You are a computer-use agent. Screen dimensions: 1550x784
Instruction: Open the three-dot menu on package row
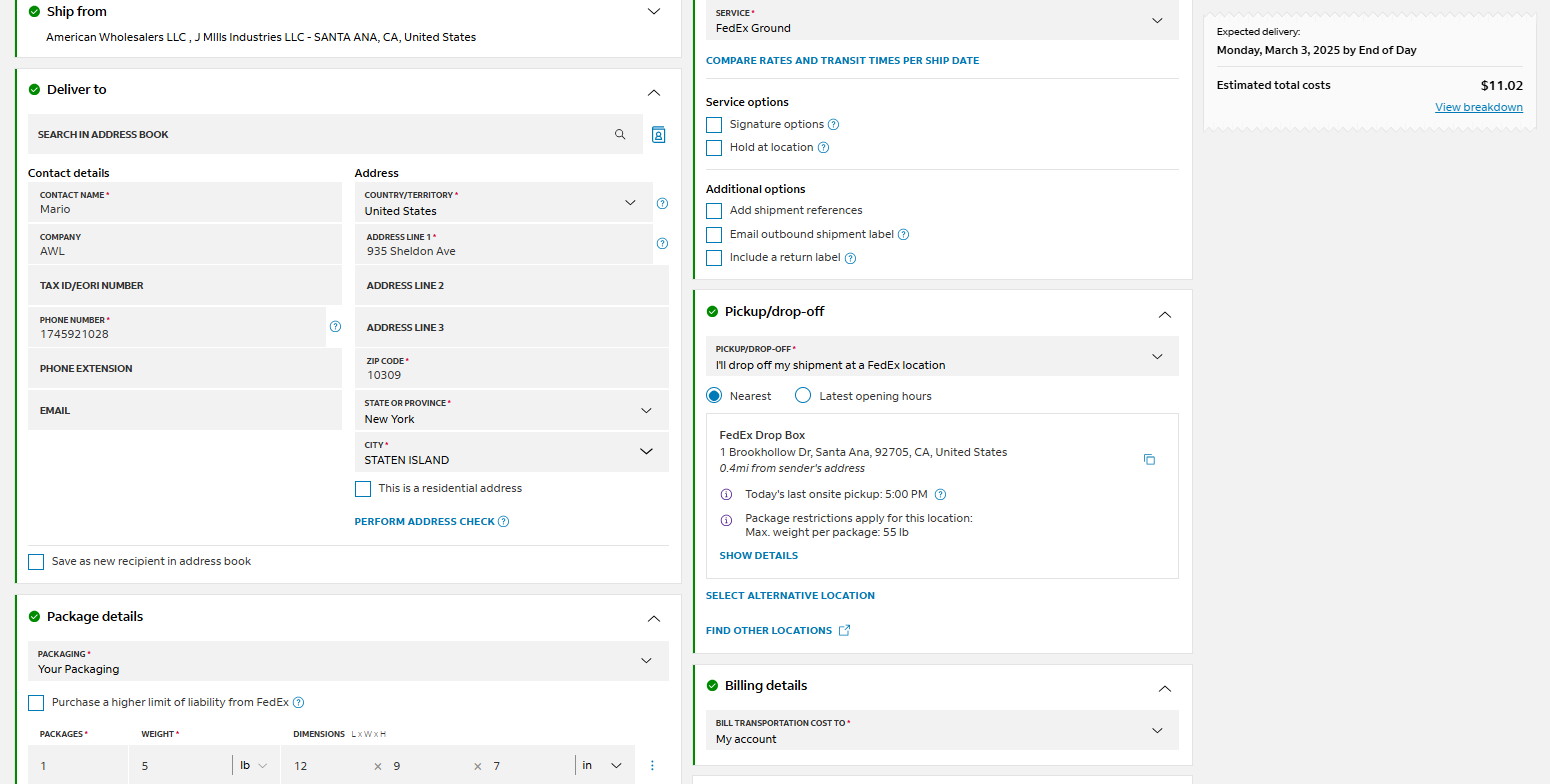pos(653,765)
